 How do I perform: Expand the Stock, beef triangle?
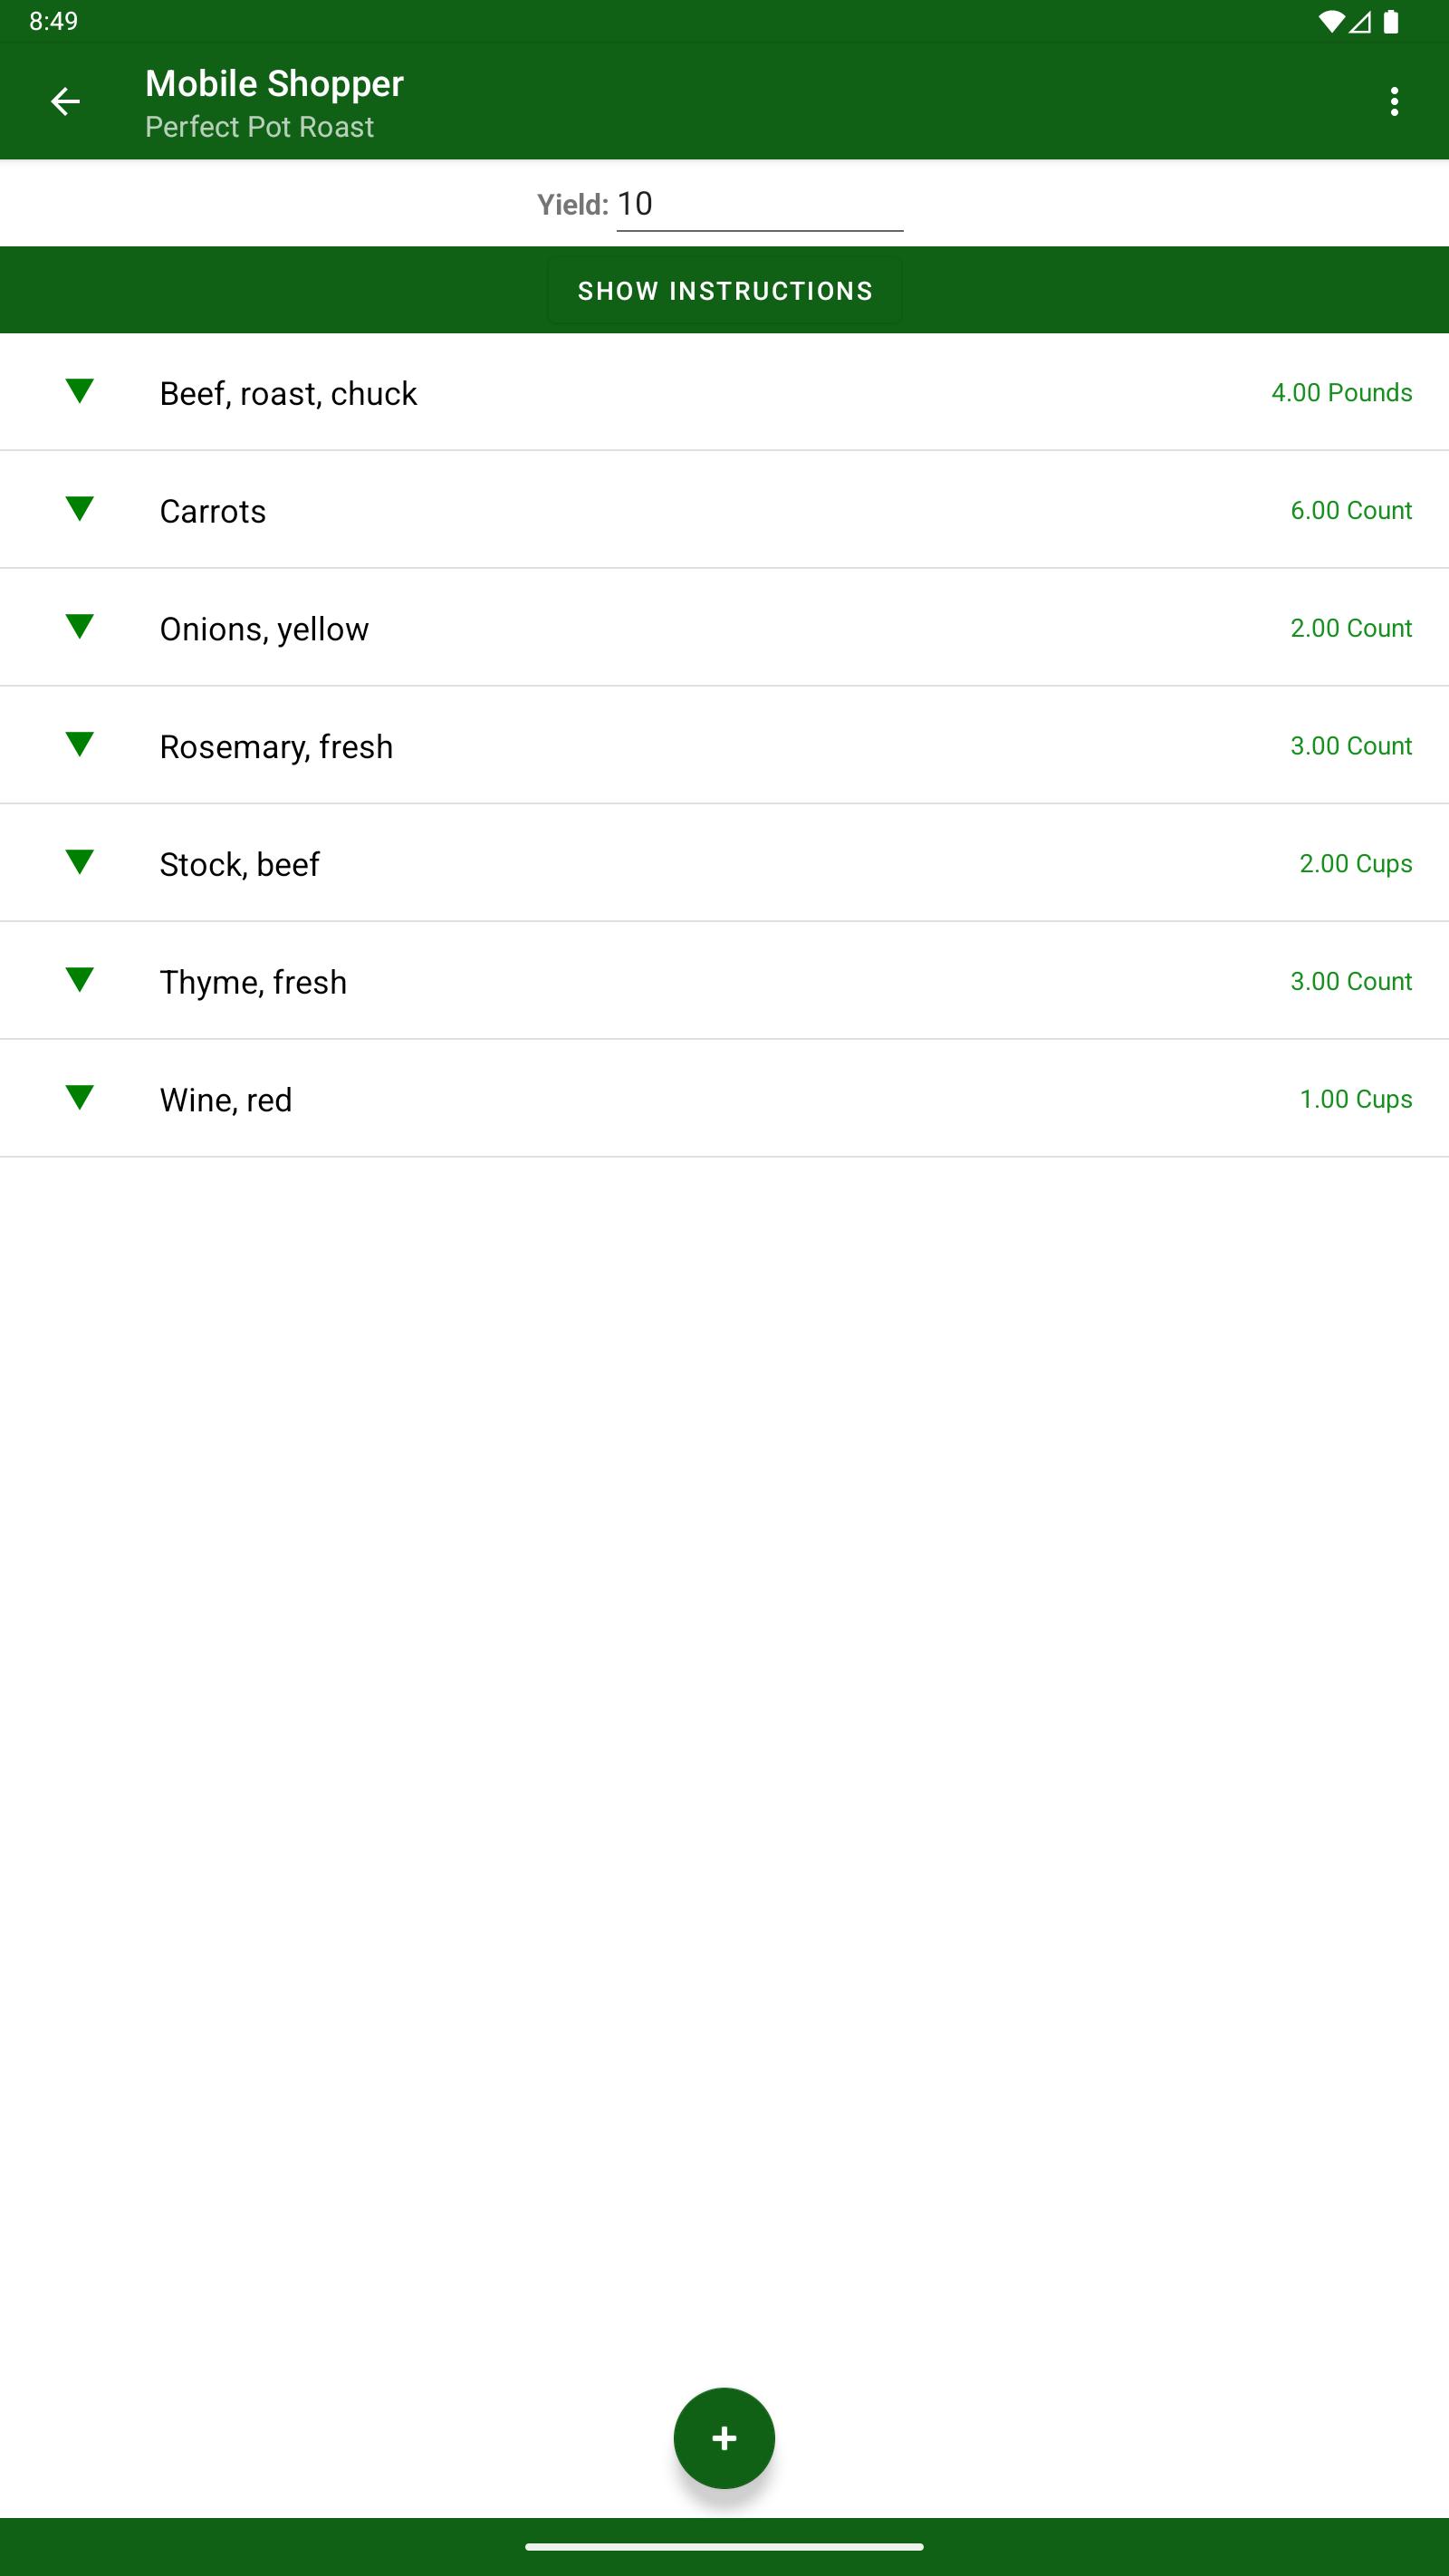point(79,862)
